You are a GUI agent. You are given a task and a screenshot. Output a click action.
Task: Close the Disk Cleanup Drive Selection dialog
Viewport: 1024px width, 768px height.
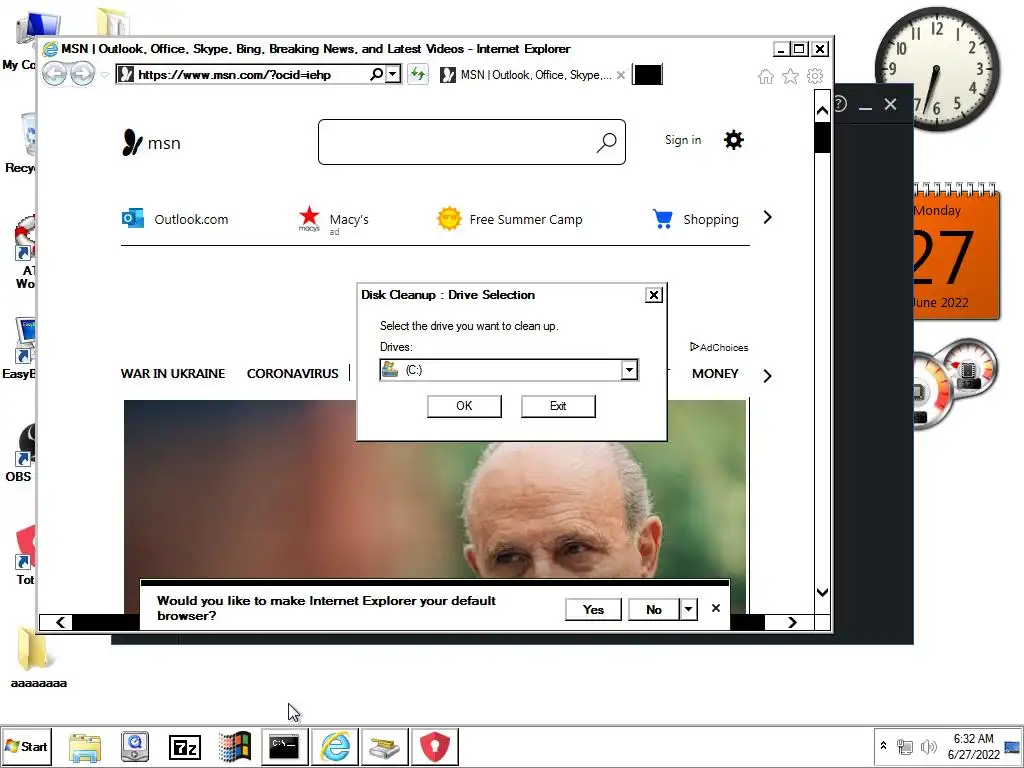click(654, 295)
